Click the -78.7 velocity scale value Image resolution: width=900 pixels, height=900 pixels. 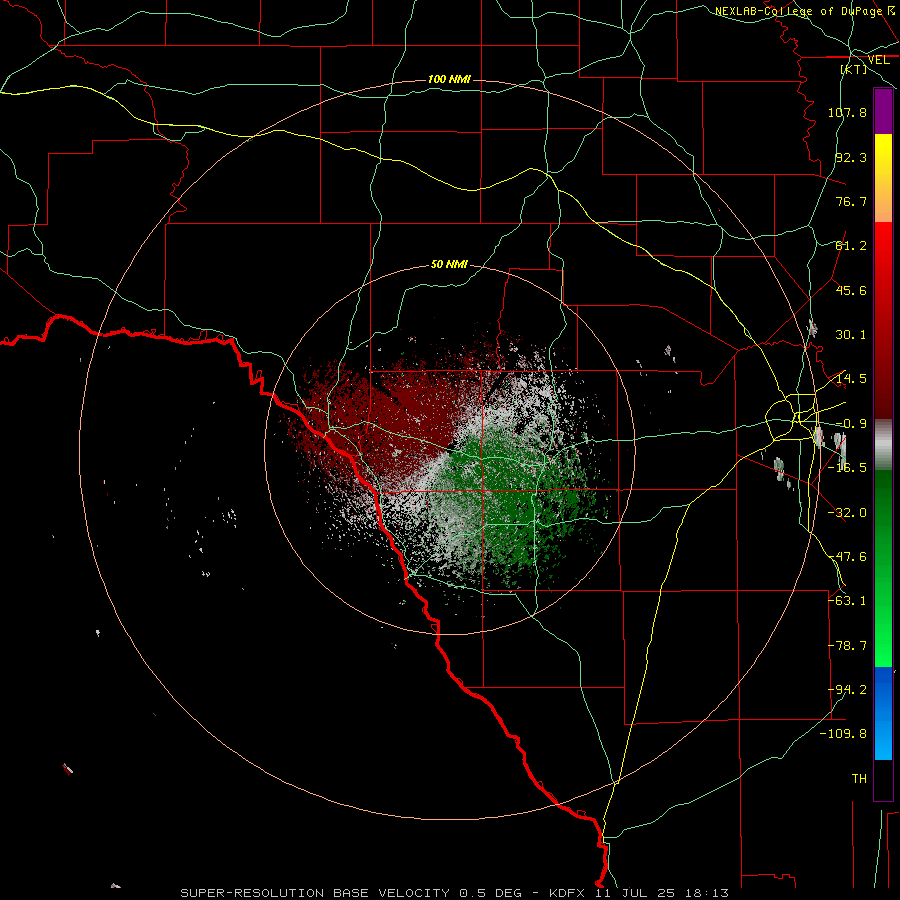click(847, 646)
